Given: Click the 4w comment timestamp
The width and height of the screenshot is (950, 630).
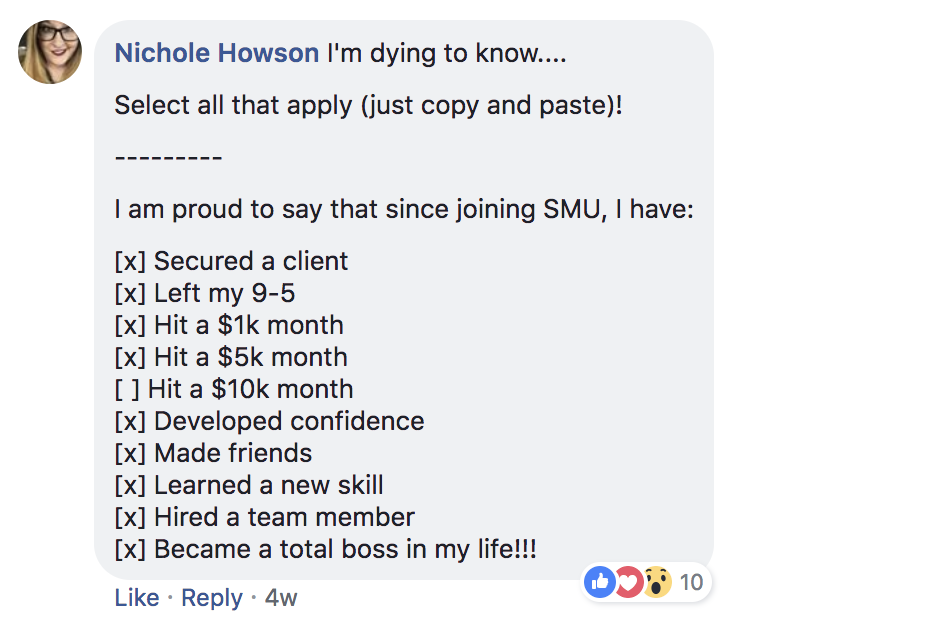Looking at the screenshot, I should [281, 598].
